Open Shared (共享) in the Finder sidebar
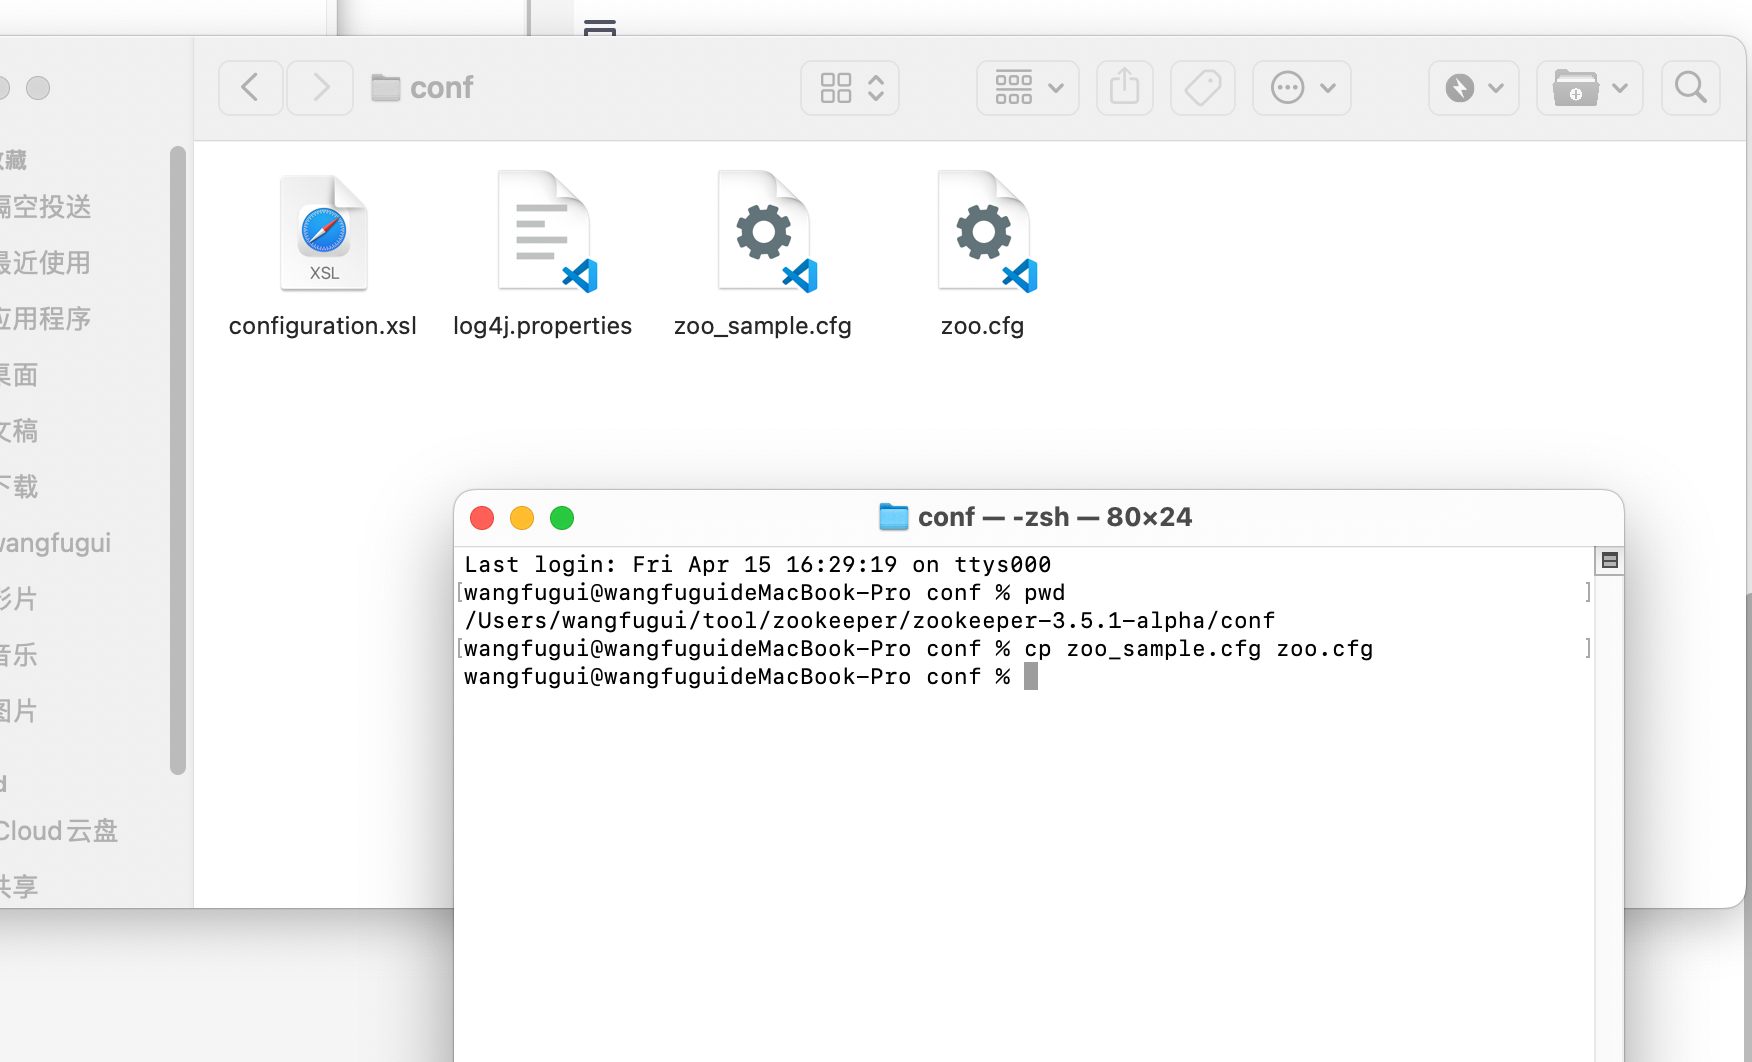1752x1062 pixels. 20,887
